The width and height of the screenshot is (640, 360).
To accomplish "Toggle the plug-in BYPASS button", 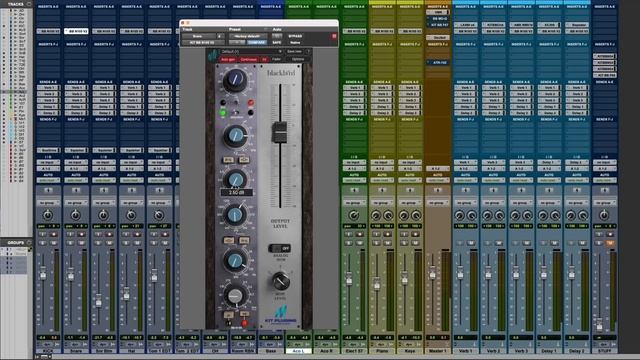I will 295,36.
